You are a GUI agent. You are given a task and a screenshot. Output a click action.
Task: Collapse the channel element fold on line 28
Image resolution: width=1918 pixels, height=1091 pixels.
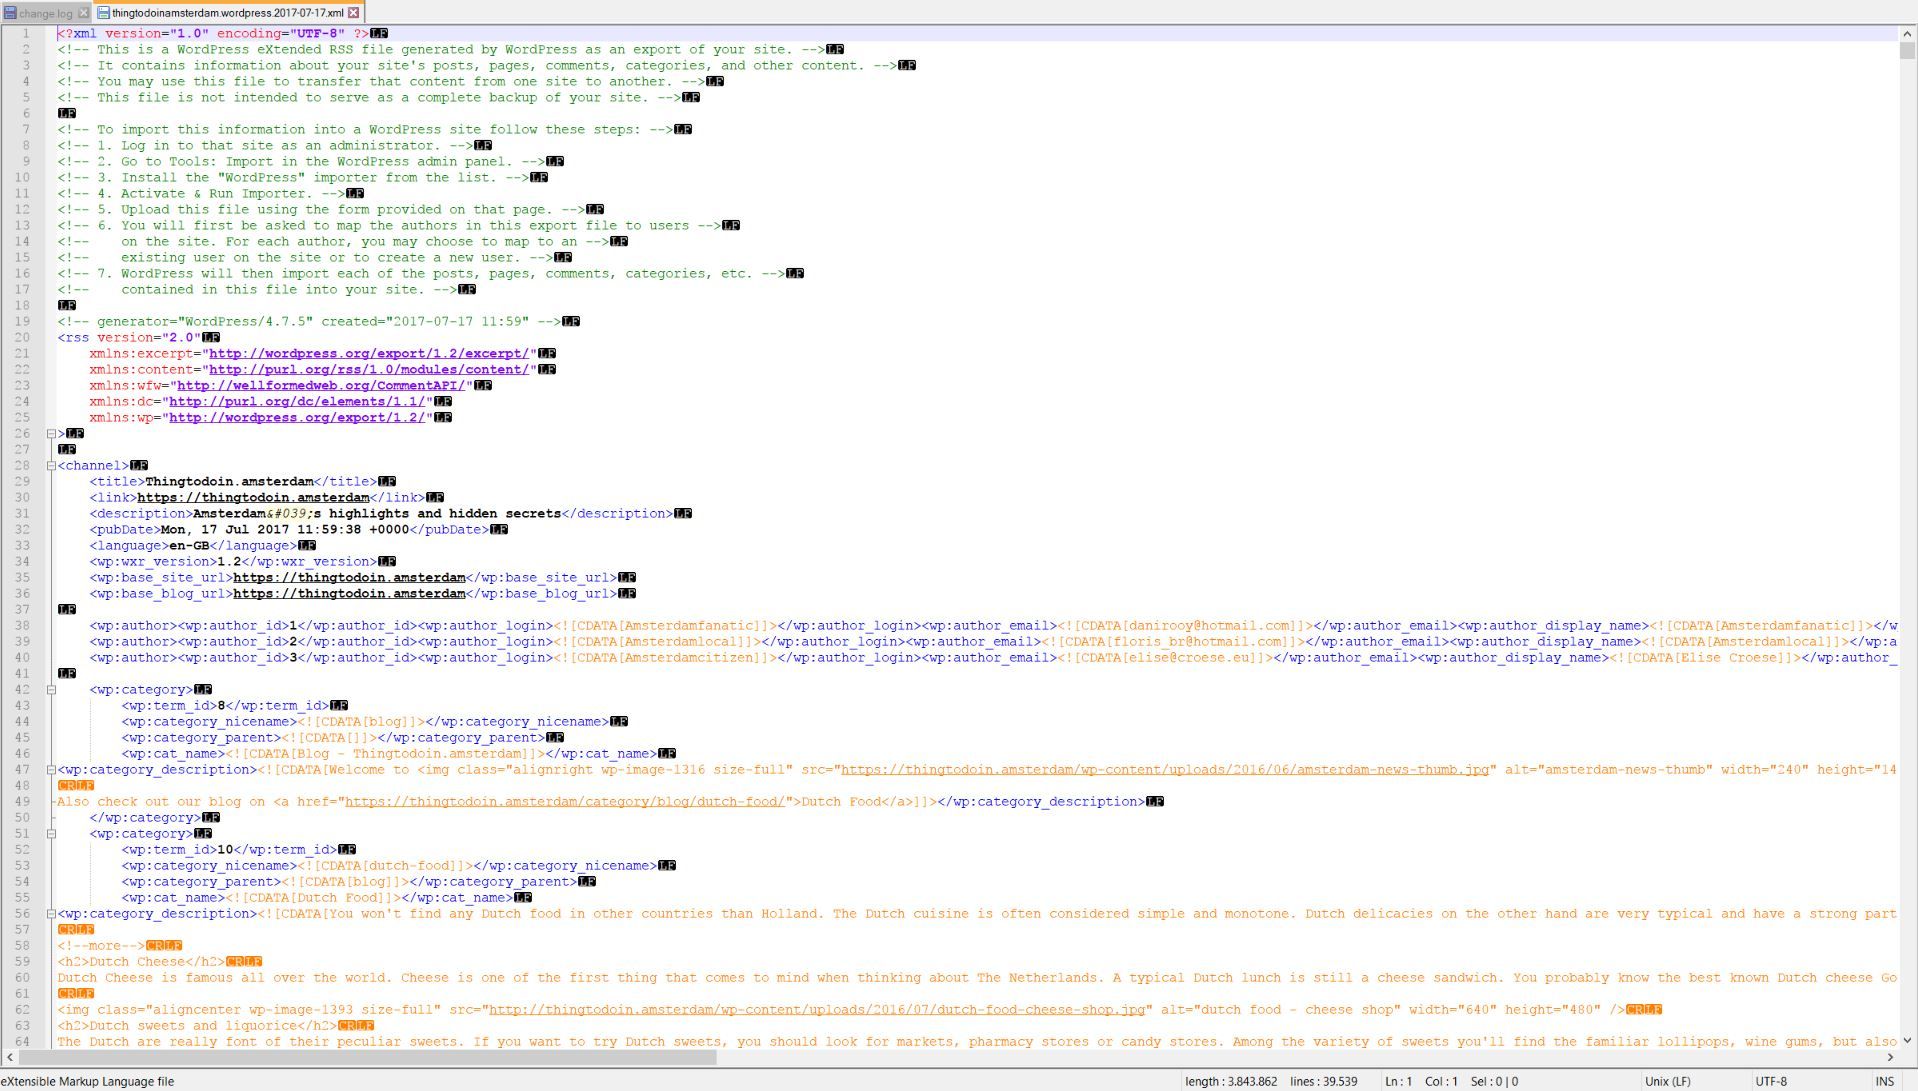51,466
